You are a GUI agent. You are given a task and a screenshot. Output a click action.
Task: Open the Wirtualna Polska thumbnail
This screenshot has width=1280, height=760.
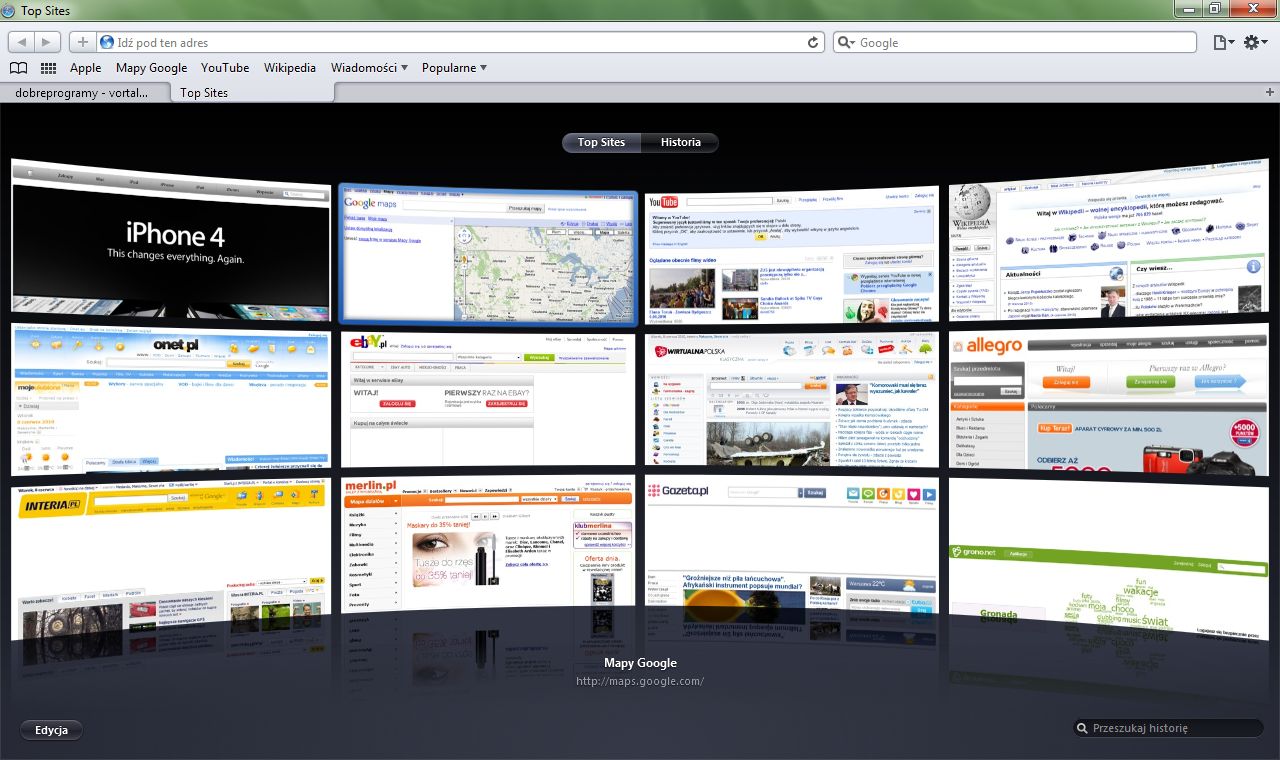(x=792, y=400)
